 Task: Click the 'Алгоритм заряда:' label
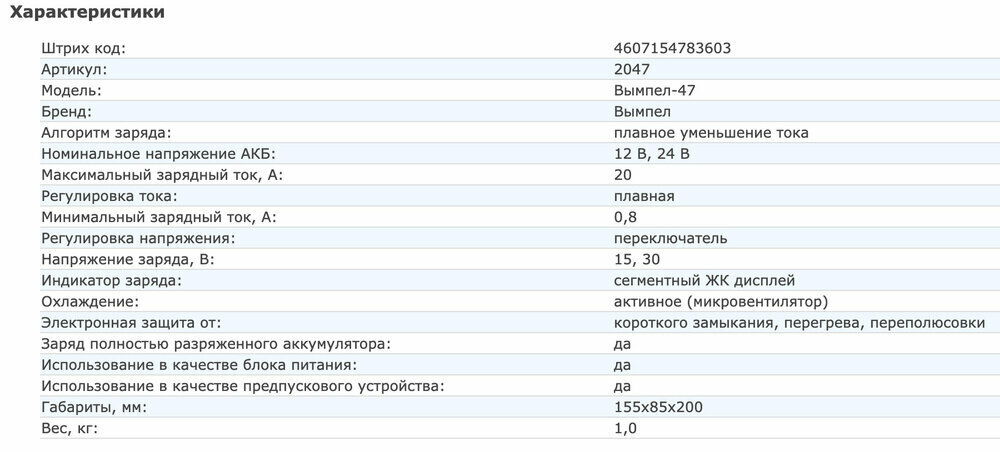107,133
